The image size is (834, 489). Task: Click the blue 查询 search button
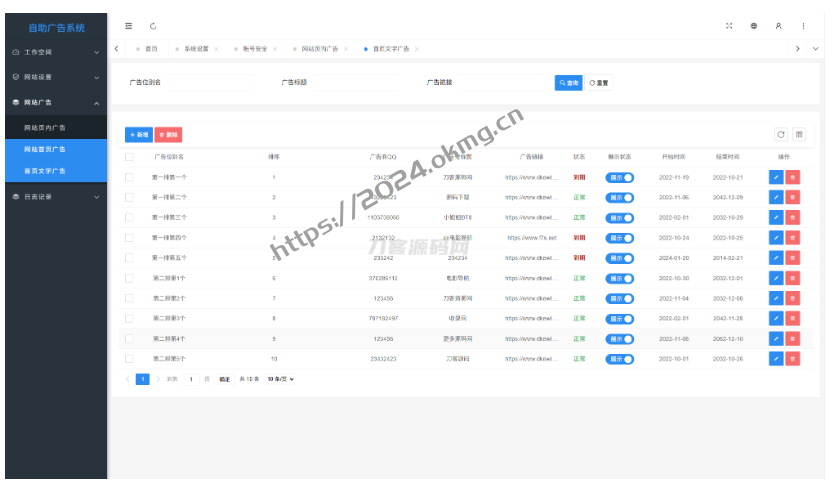click(x=569, y=83)
